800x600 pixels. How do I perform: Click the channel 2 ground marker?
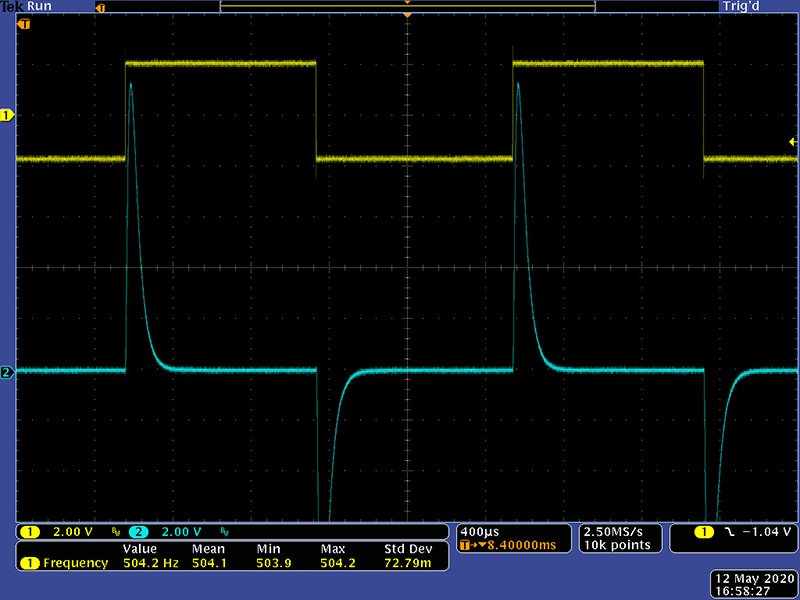[8, 373]
